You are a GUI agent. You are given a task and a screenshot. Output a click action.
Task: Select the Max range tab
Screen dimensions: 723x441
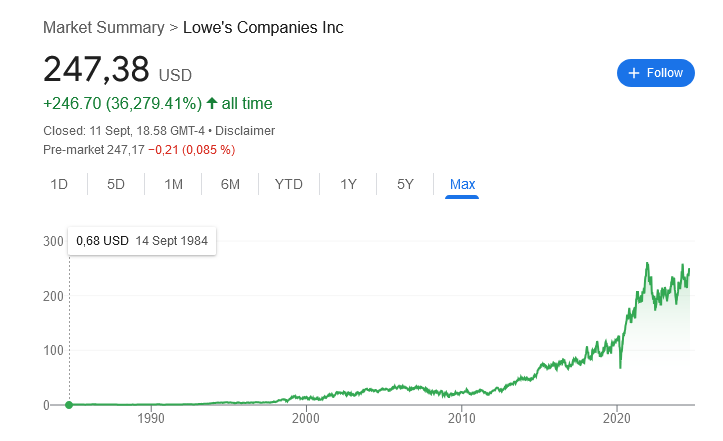pos(462,184)
